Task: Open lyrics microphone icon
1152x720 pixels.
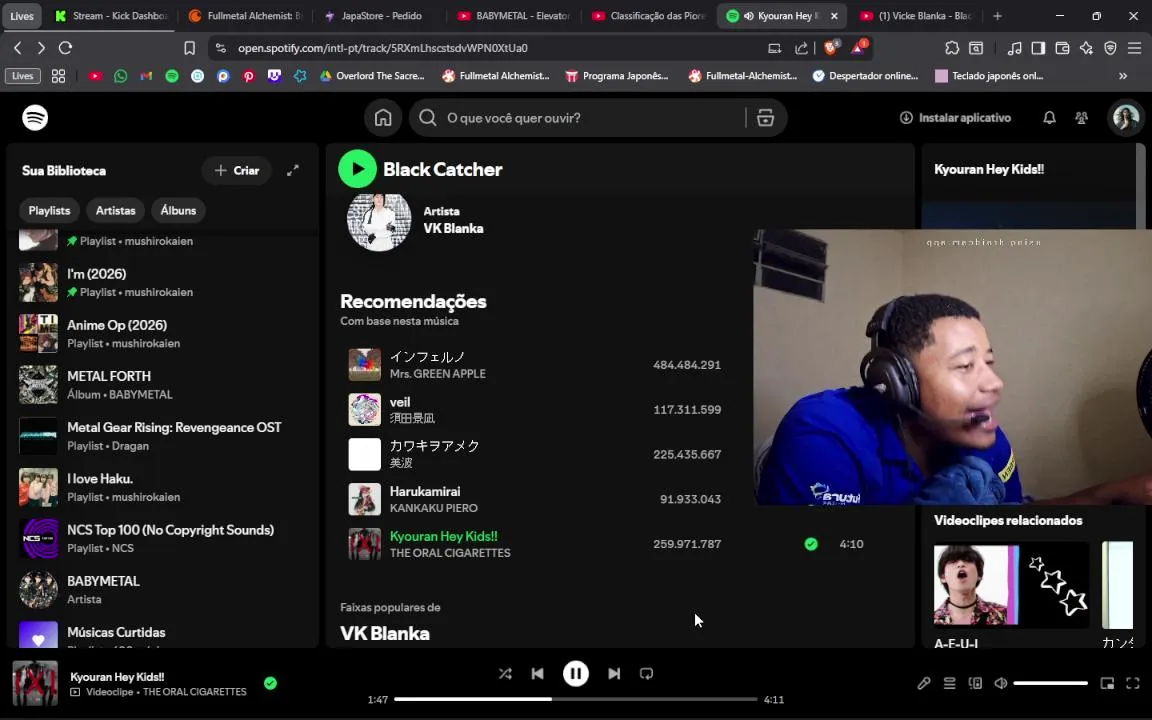Action: click(x=924, y=683)
